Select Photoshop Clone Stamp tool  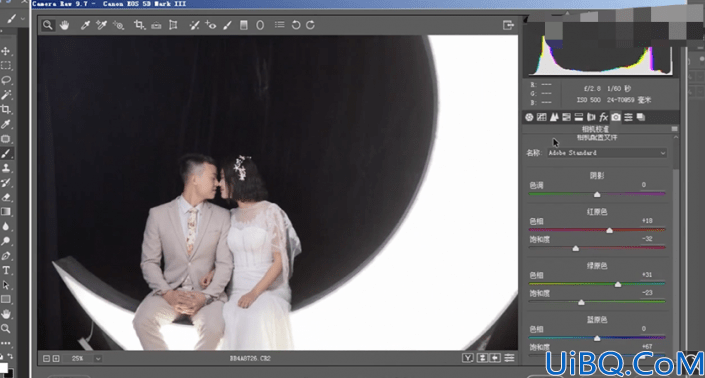[6, 168]
